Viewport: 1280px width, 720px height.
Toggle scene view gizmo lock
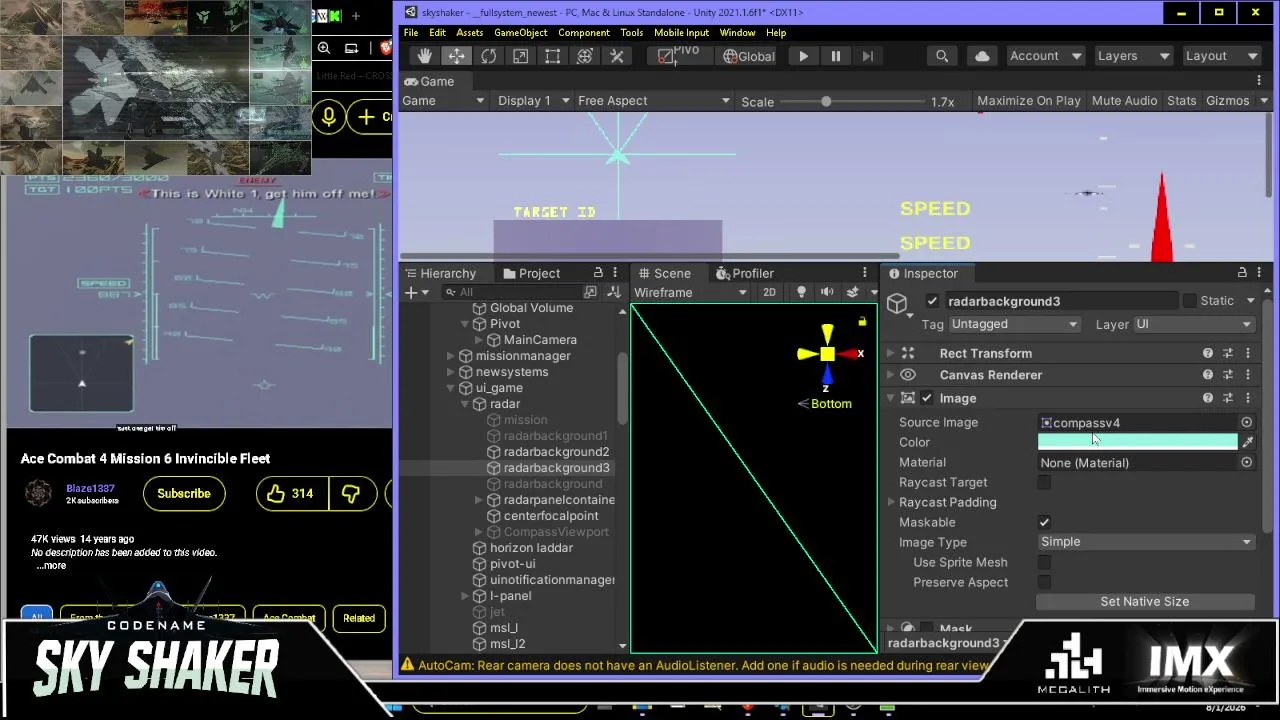pyautogui.click(x=862, y=321)
